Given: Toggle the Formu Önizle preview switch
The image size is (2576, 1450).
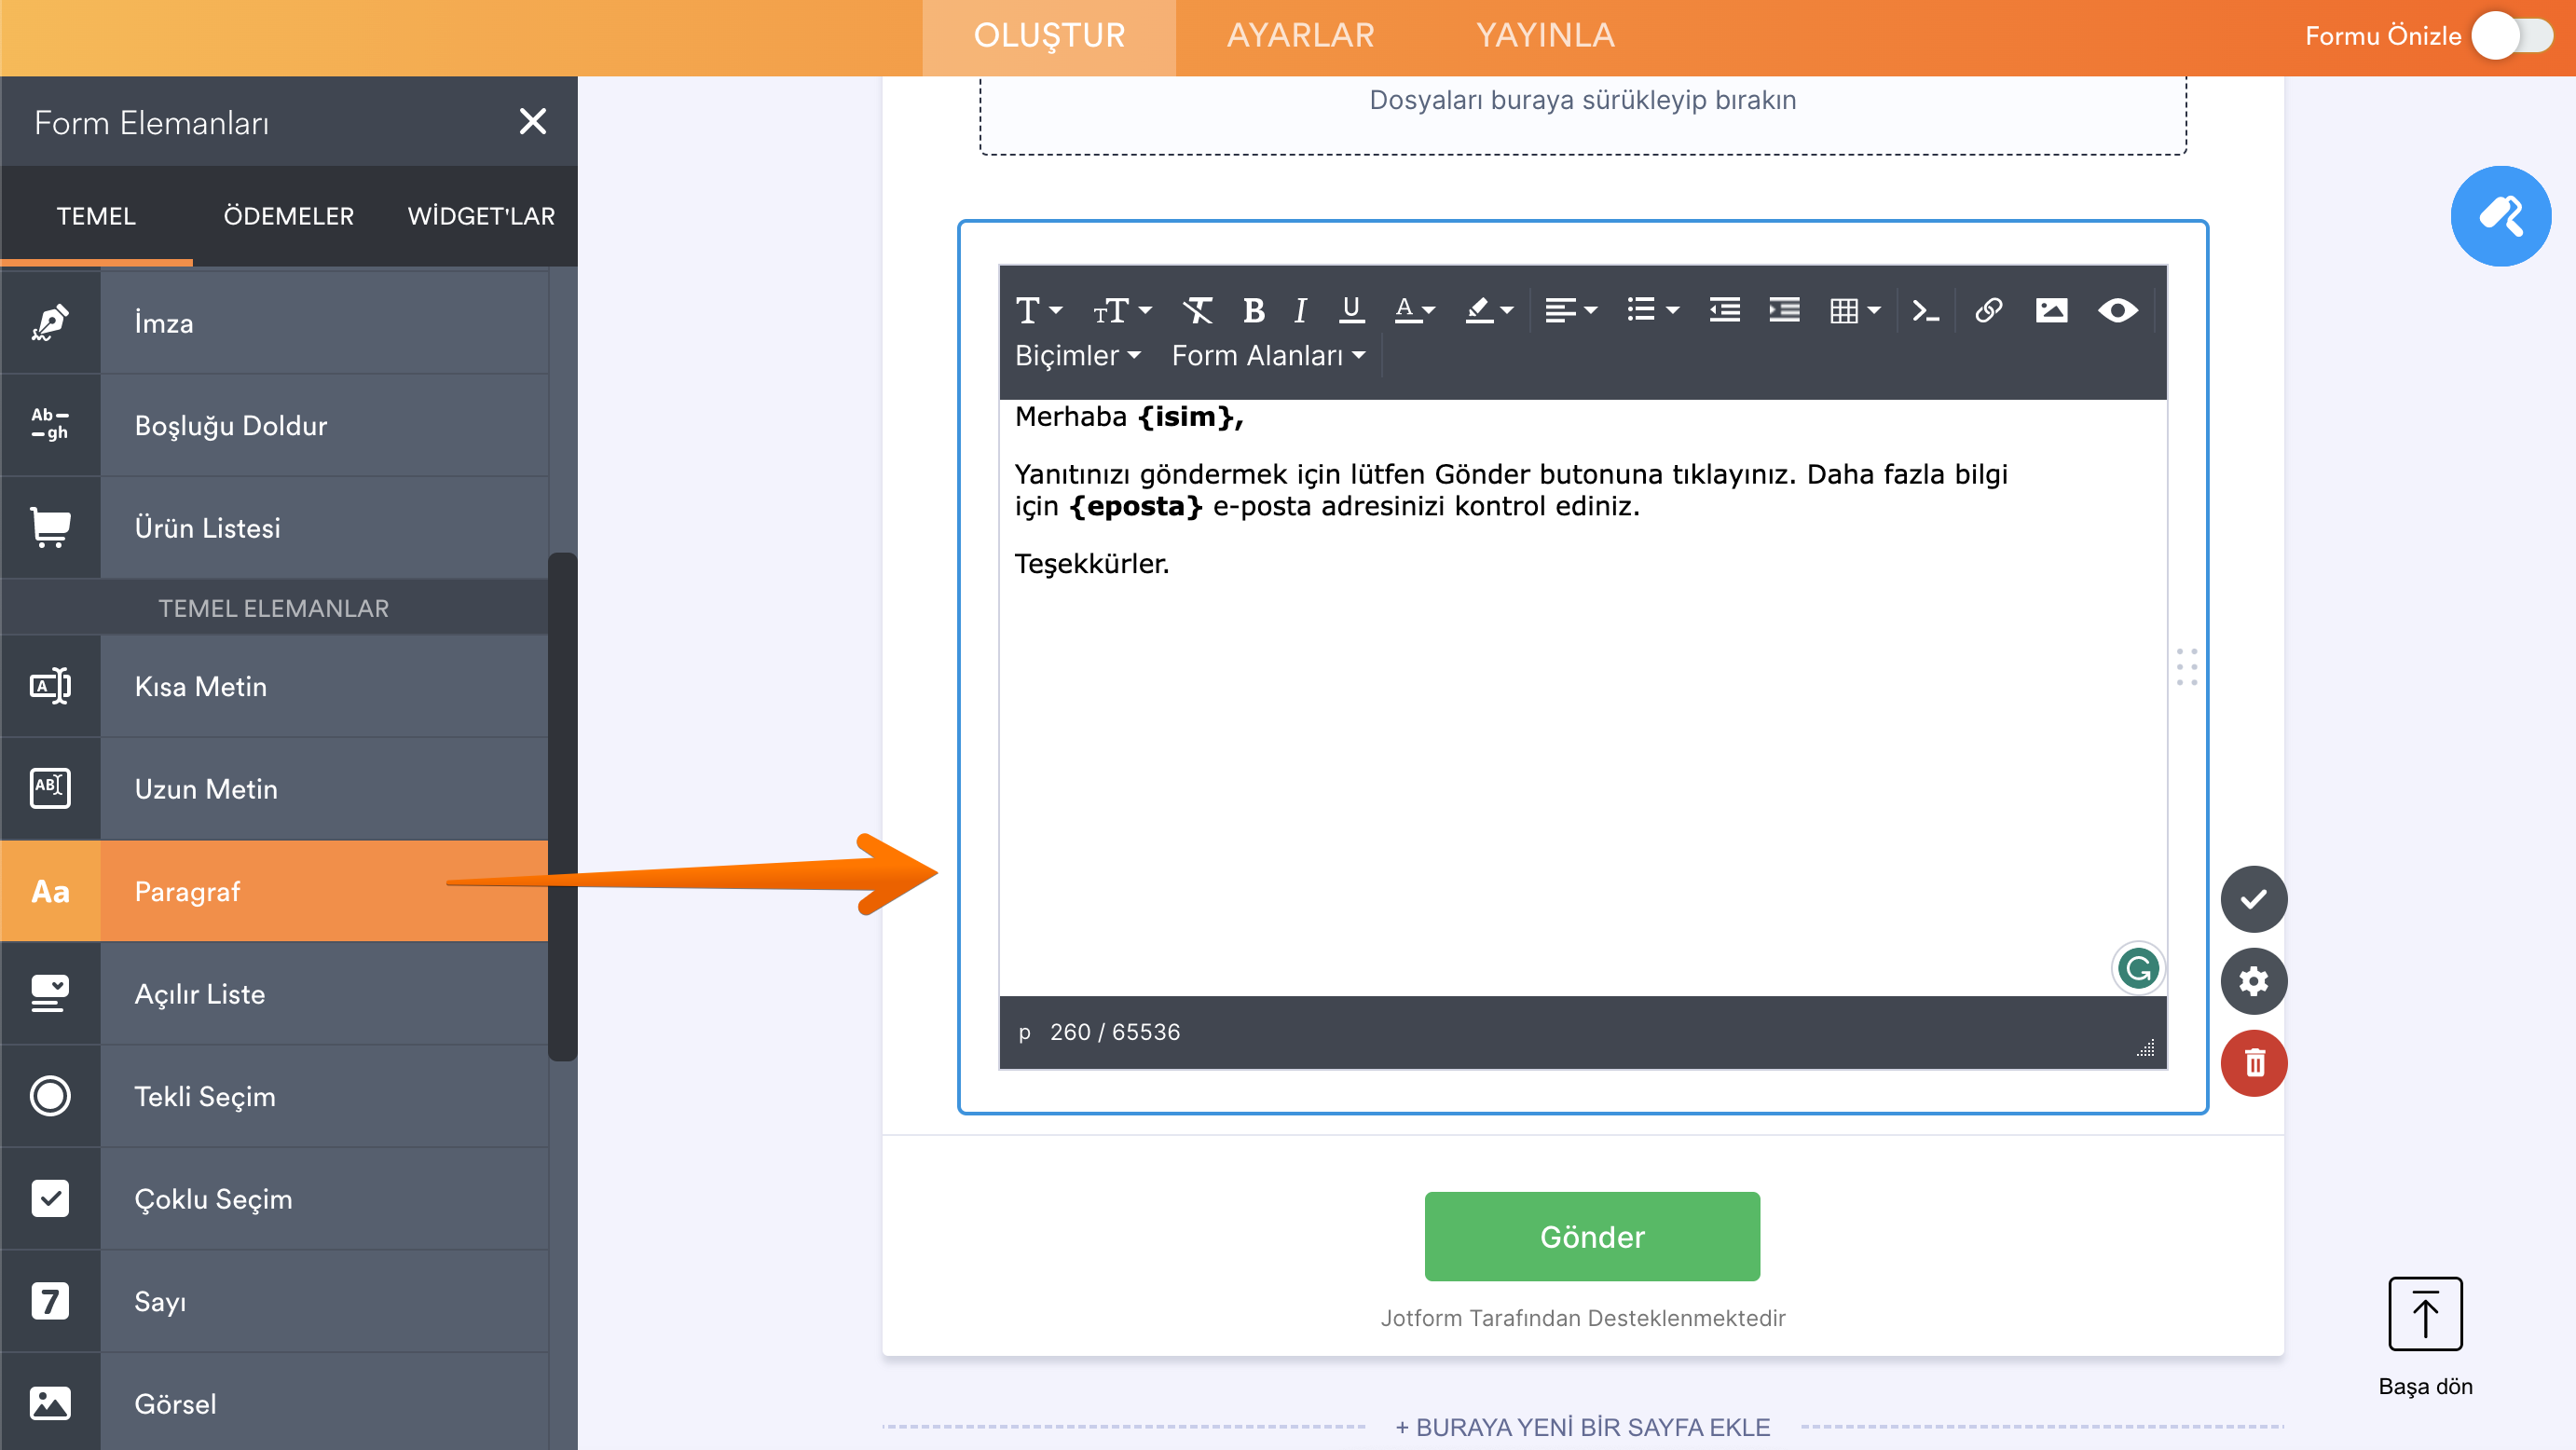Looking at the screenshot, I should pyautogui.click(x=2513, y=36).
